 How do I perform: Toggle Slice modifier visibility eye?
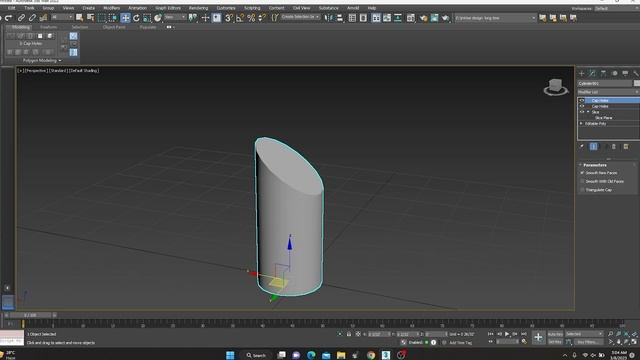[x=582, y=112]
